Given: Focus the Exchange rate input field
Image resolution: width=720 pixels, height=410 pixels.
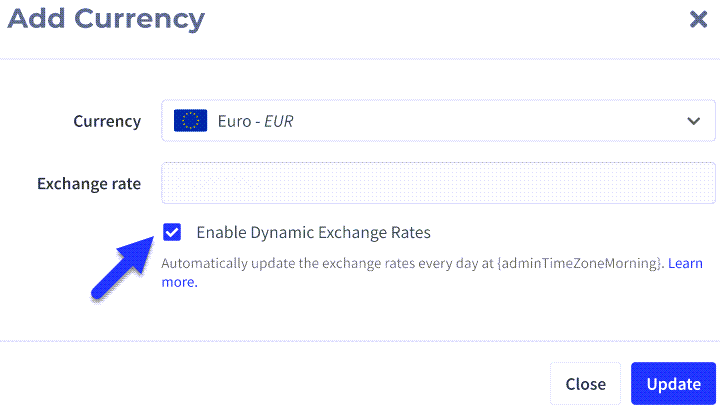Looking at the screenshot, I should point(438,183).
